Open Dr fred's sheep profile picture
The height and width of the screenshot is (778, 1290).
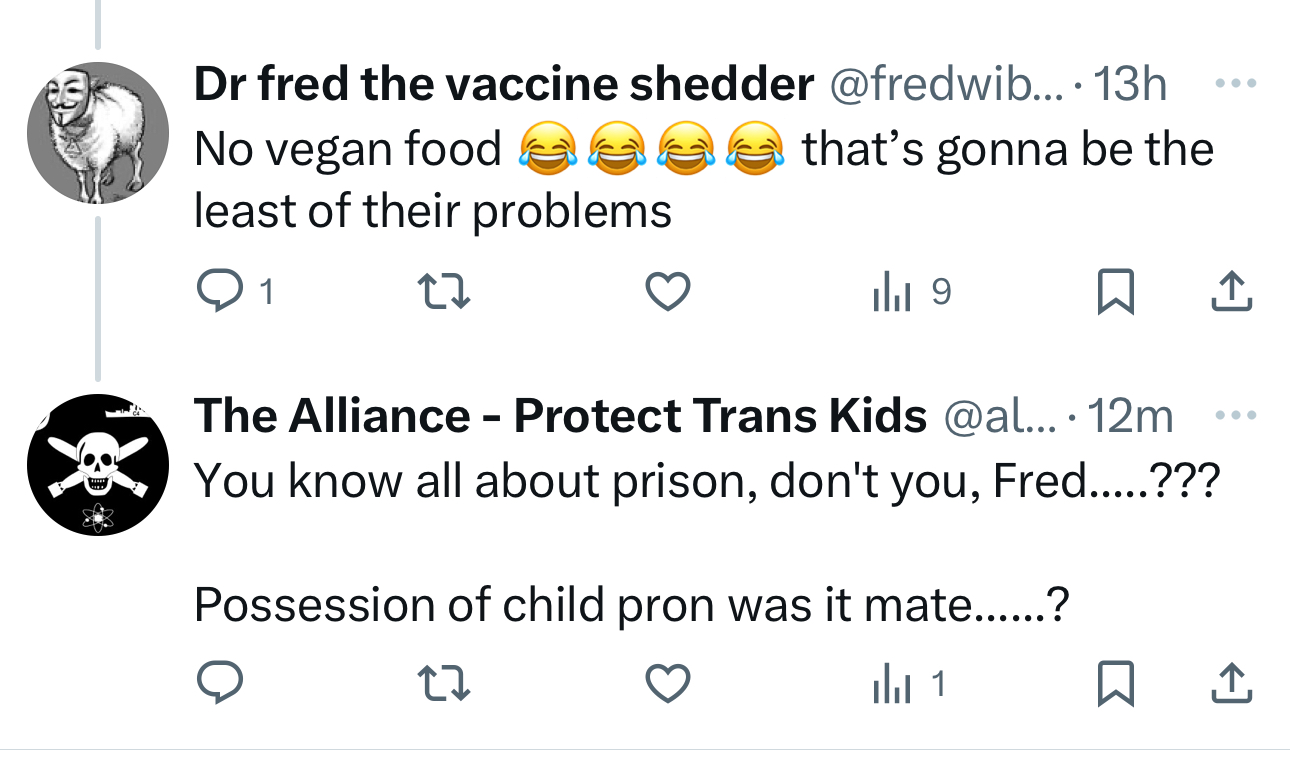[x=97, y=132]
